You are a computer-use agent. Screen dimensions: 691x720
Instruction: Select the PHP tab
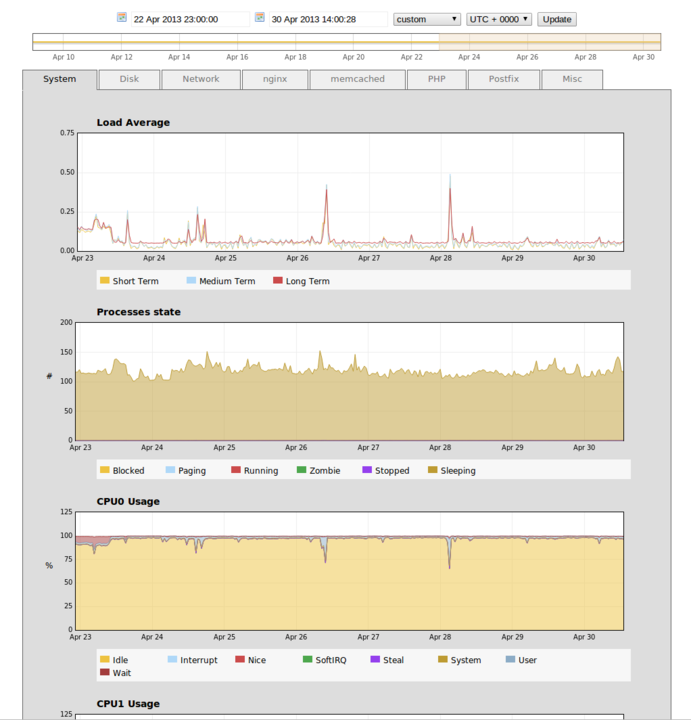(x=436, y=79)
